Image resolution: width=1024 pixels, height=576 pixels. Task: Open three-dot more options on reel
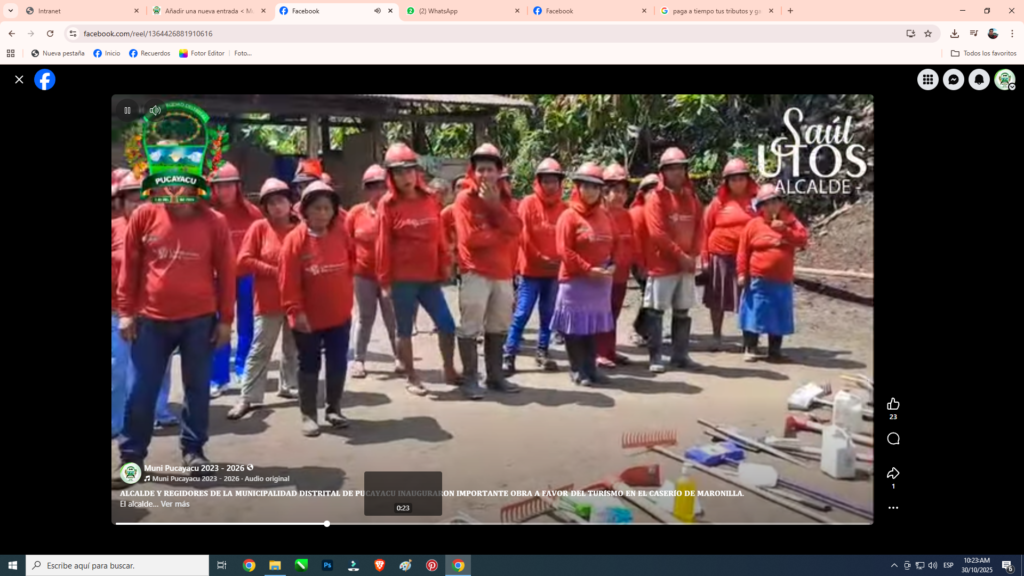click(x=893, y=508)
